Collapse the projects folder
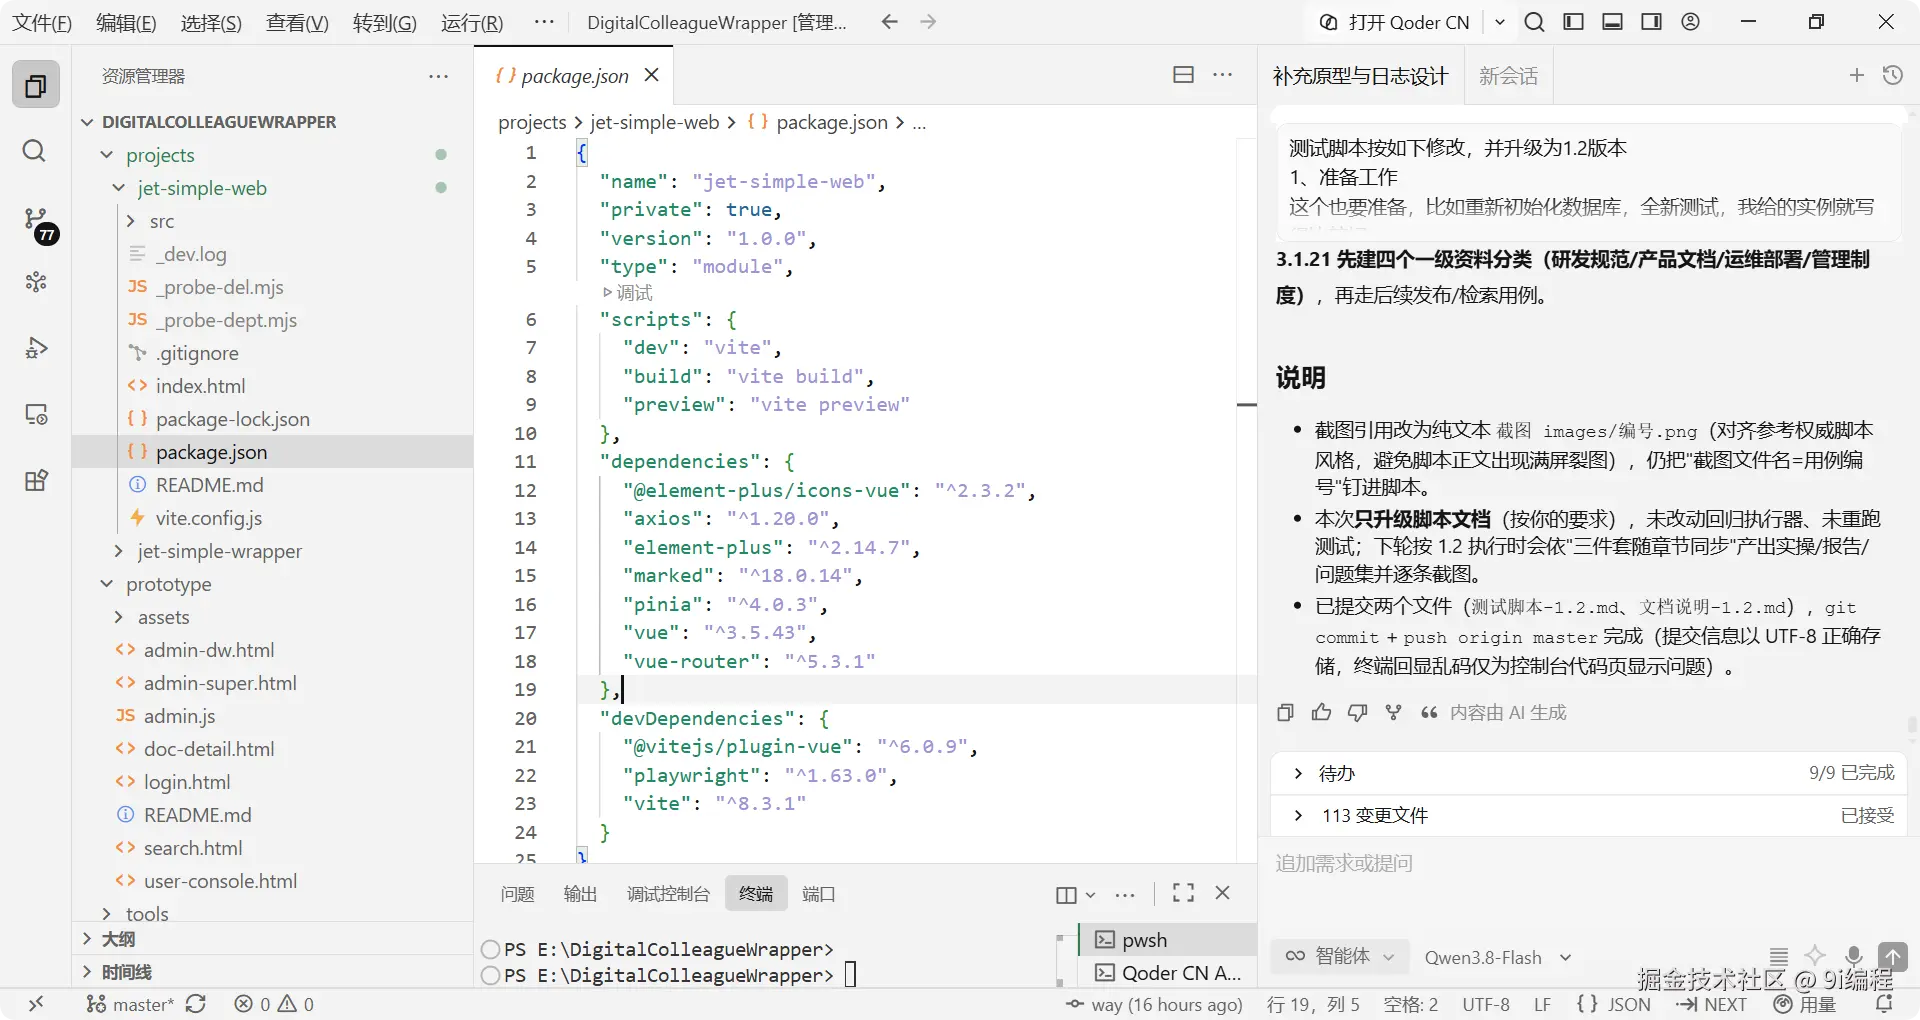Viewport: 1920px width, 1020px height. coord(107,155)
